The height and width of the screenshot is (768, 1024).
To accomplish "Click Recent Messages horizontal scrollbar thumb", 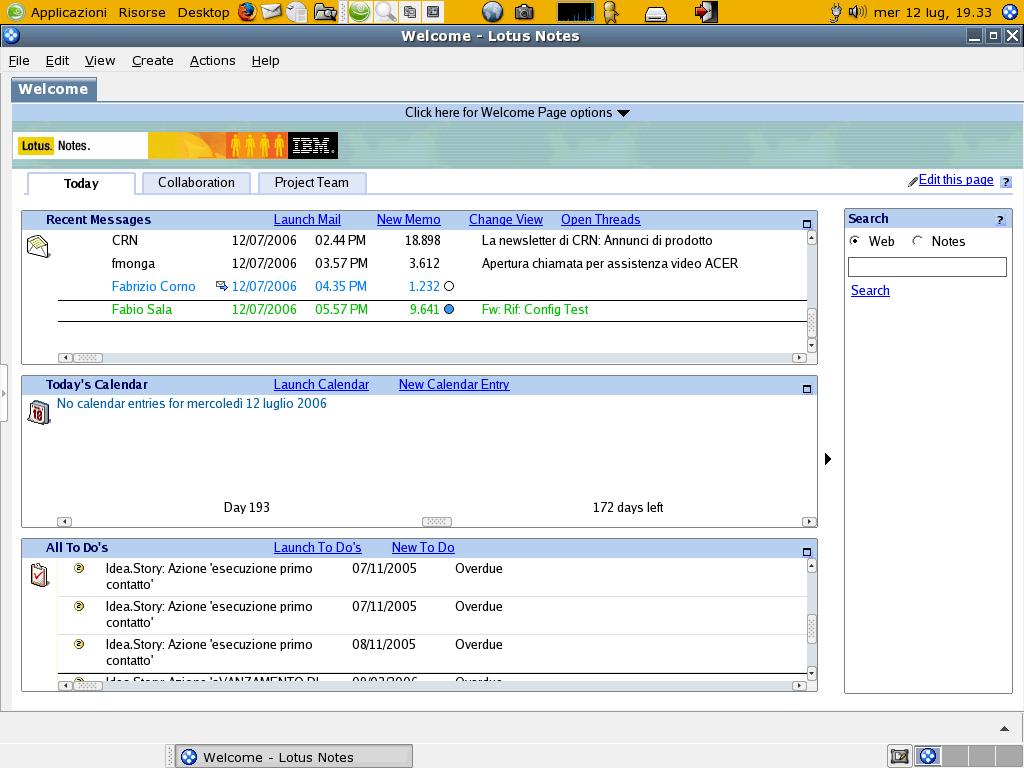I will [88, 358].
